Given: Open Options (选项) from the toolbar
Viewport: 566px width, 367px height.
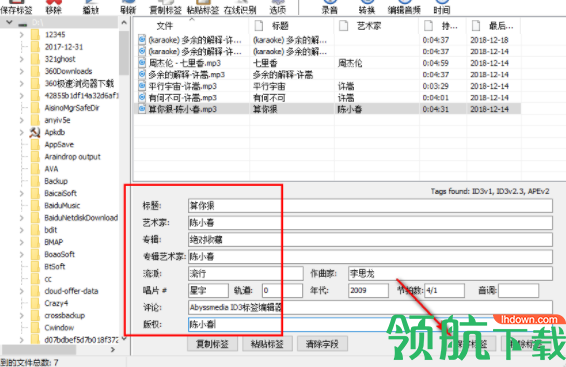Looking at the screenshot, I should click(x=278, y=7).
